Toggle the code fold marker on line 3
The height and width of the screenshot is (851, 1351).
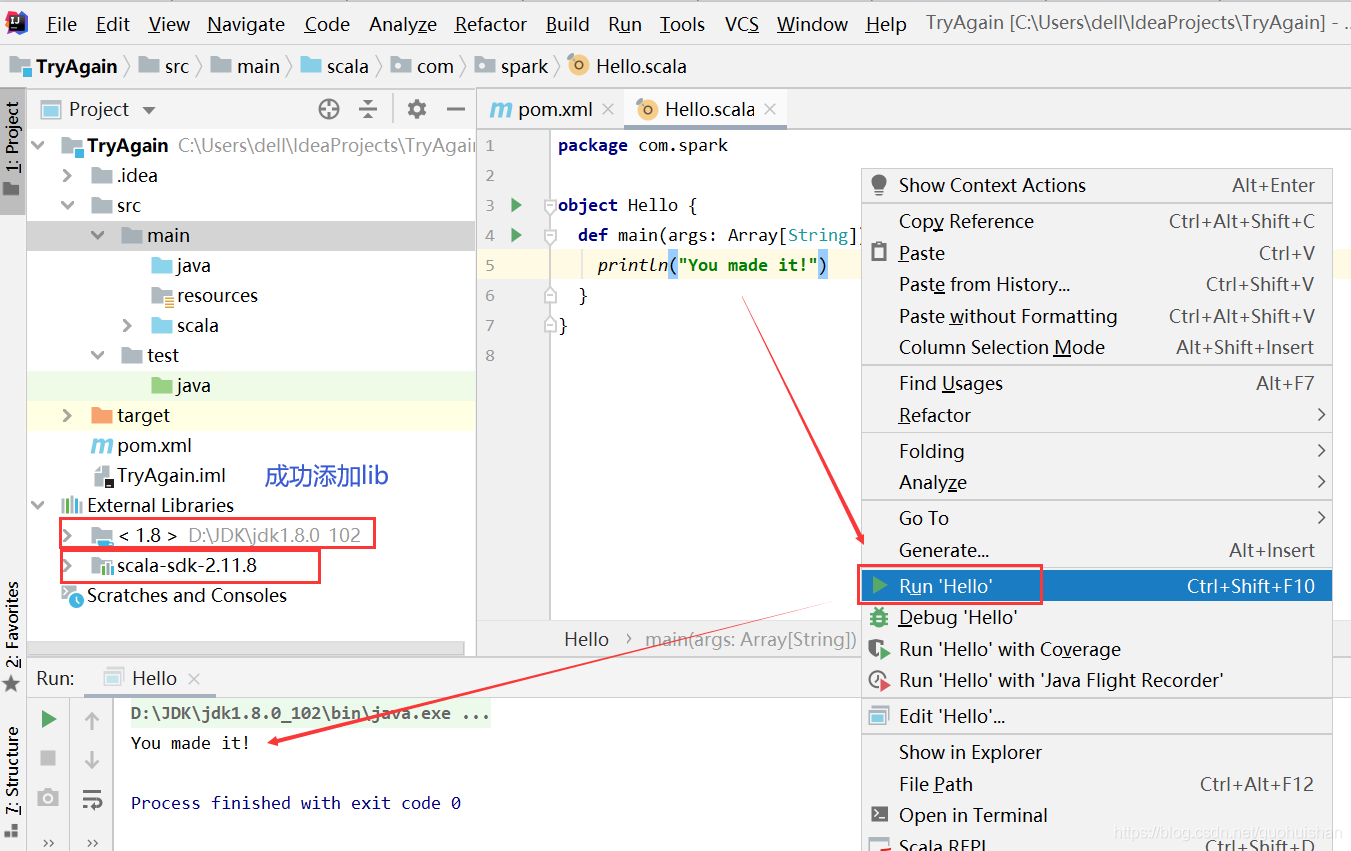[549, 206]
